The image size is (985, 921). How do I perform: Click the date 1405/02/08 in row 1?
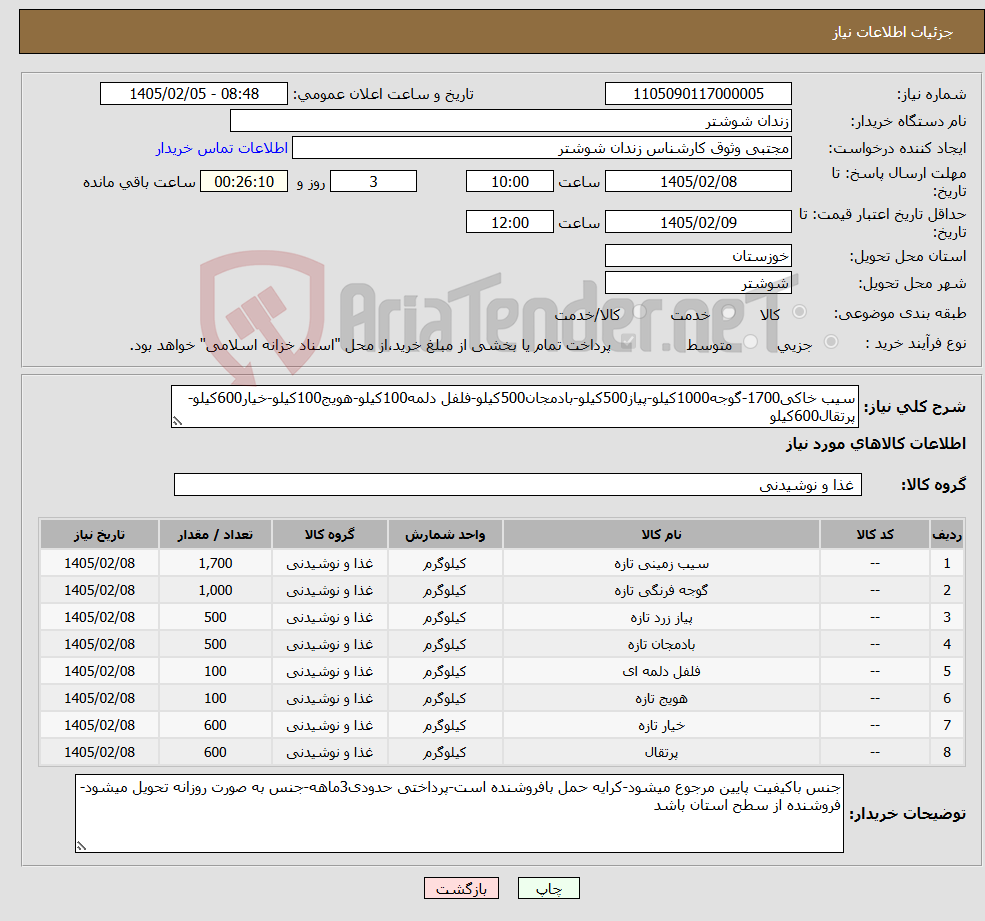(x=99, y=564)
